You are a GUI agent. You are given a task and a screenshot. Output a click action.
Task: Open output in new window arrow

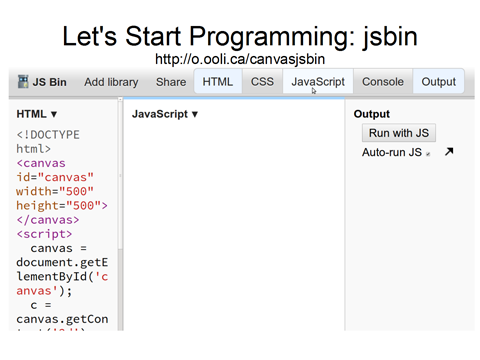pyautogui.click(x=449, y=152)
